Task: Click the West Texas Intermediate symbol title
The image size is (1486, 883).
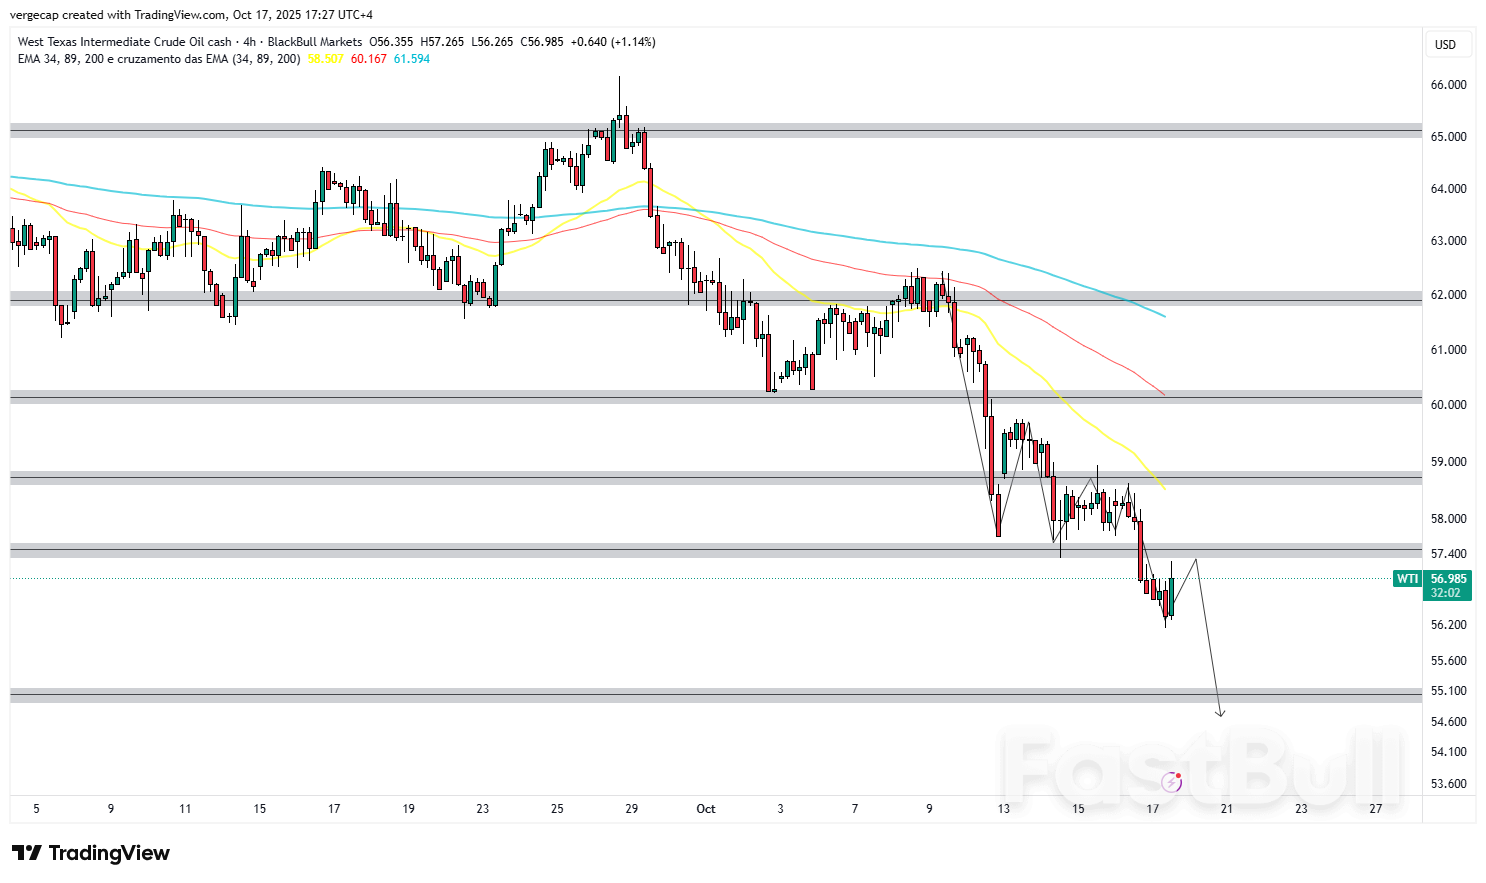Action: pyautogui.click(x=124, y=42)
